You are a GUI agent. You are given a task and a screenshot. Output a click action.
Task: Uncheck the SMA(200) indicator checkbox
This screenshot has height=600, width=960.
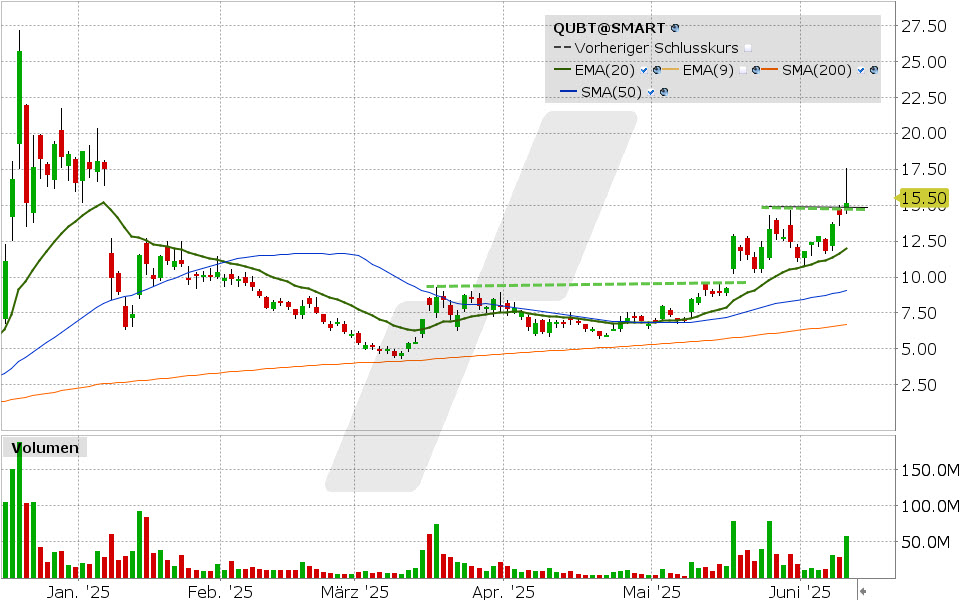(x=861, y=70)
